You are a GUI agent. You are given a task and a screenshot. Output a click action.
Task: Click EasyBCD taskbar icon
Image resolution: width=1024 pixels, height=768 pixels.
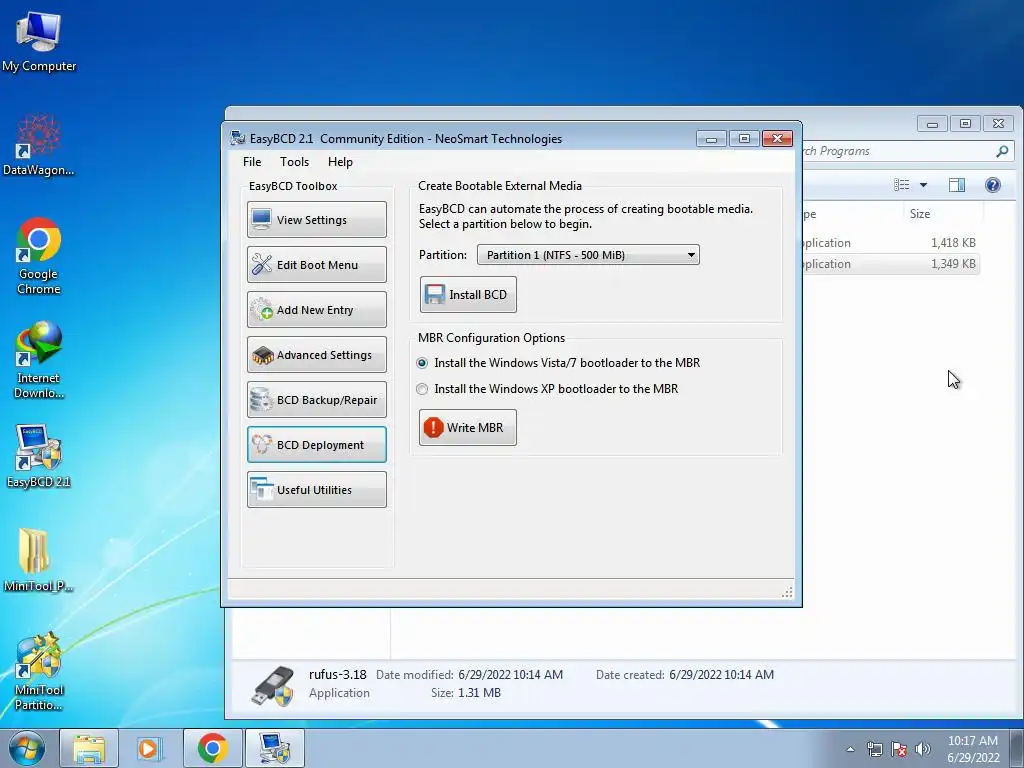tap(274, 748)
